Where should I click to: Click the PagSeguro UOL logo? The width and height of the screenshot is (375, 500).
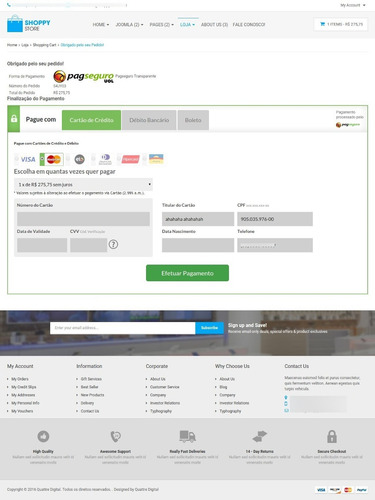tap(83, 77)
